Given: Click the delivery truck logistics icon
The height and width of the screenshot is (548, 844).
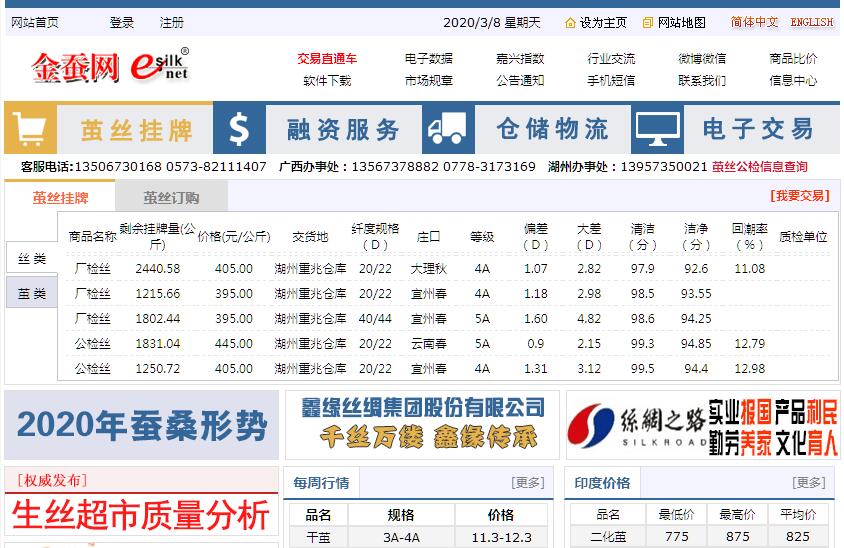Looking at the screenshot, I should [x=447, y=129].
